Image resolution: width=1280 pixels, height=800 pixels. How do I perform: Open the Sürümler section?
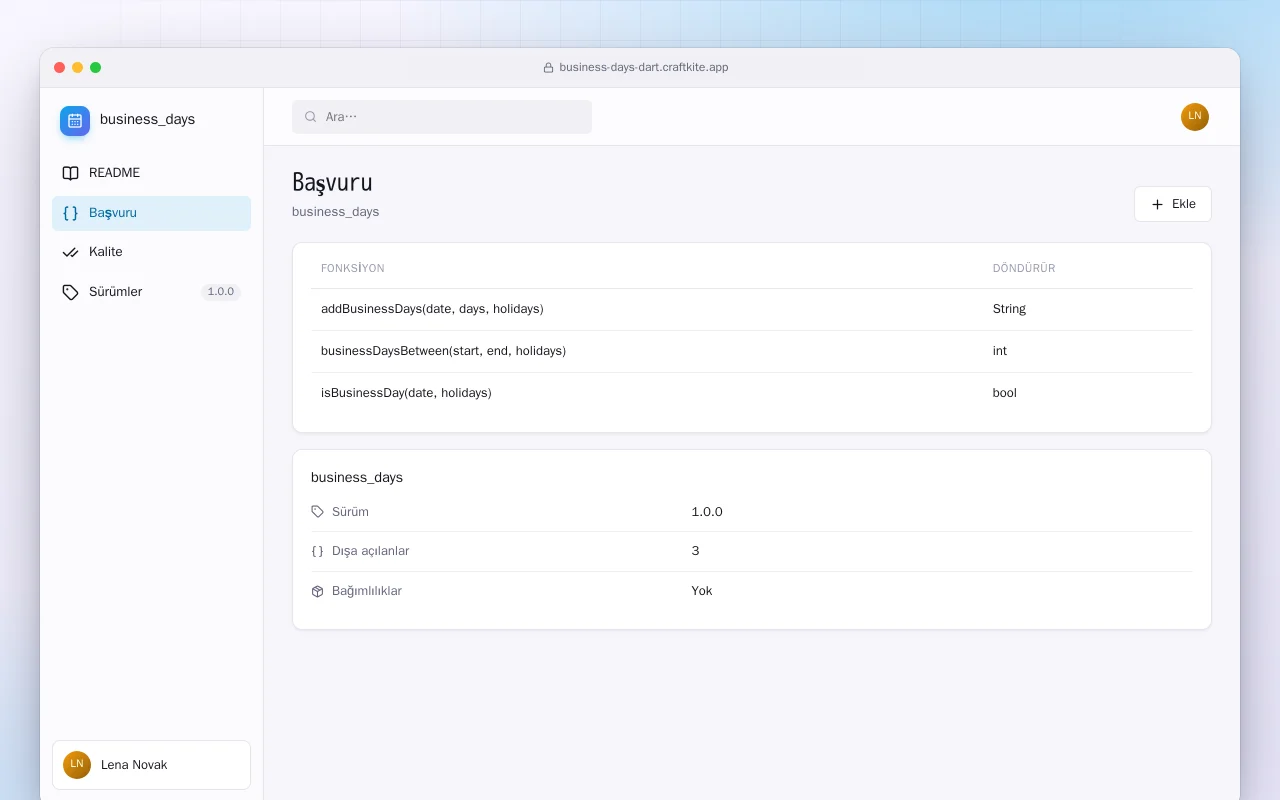(x=151, y=292)
